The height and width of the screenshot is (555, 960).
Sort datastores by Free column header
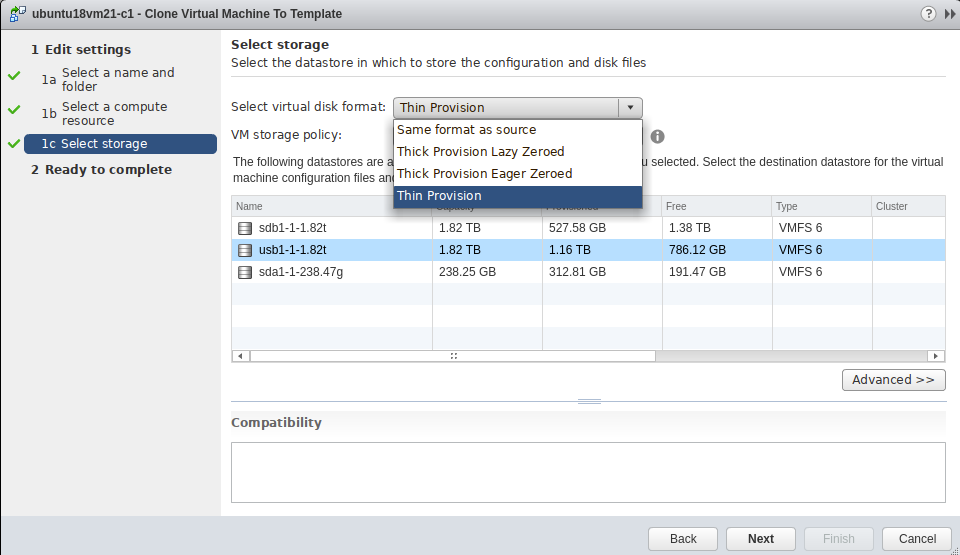click(x=715, y=206)
